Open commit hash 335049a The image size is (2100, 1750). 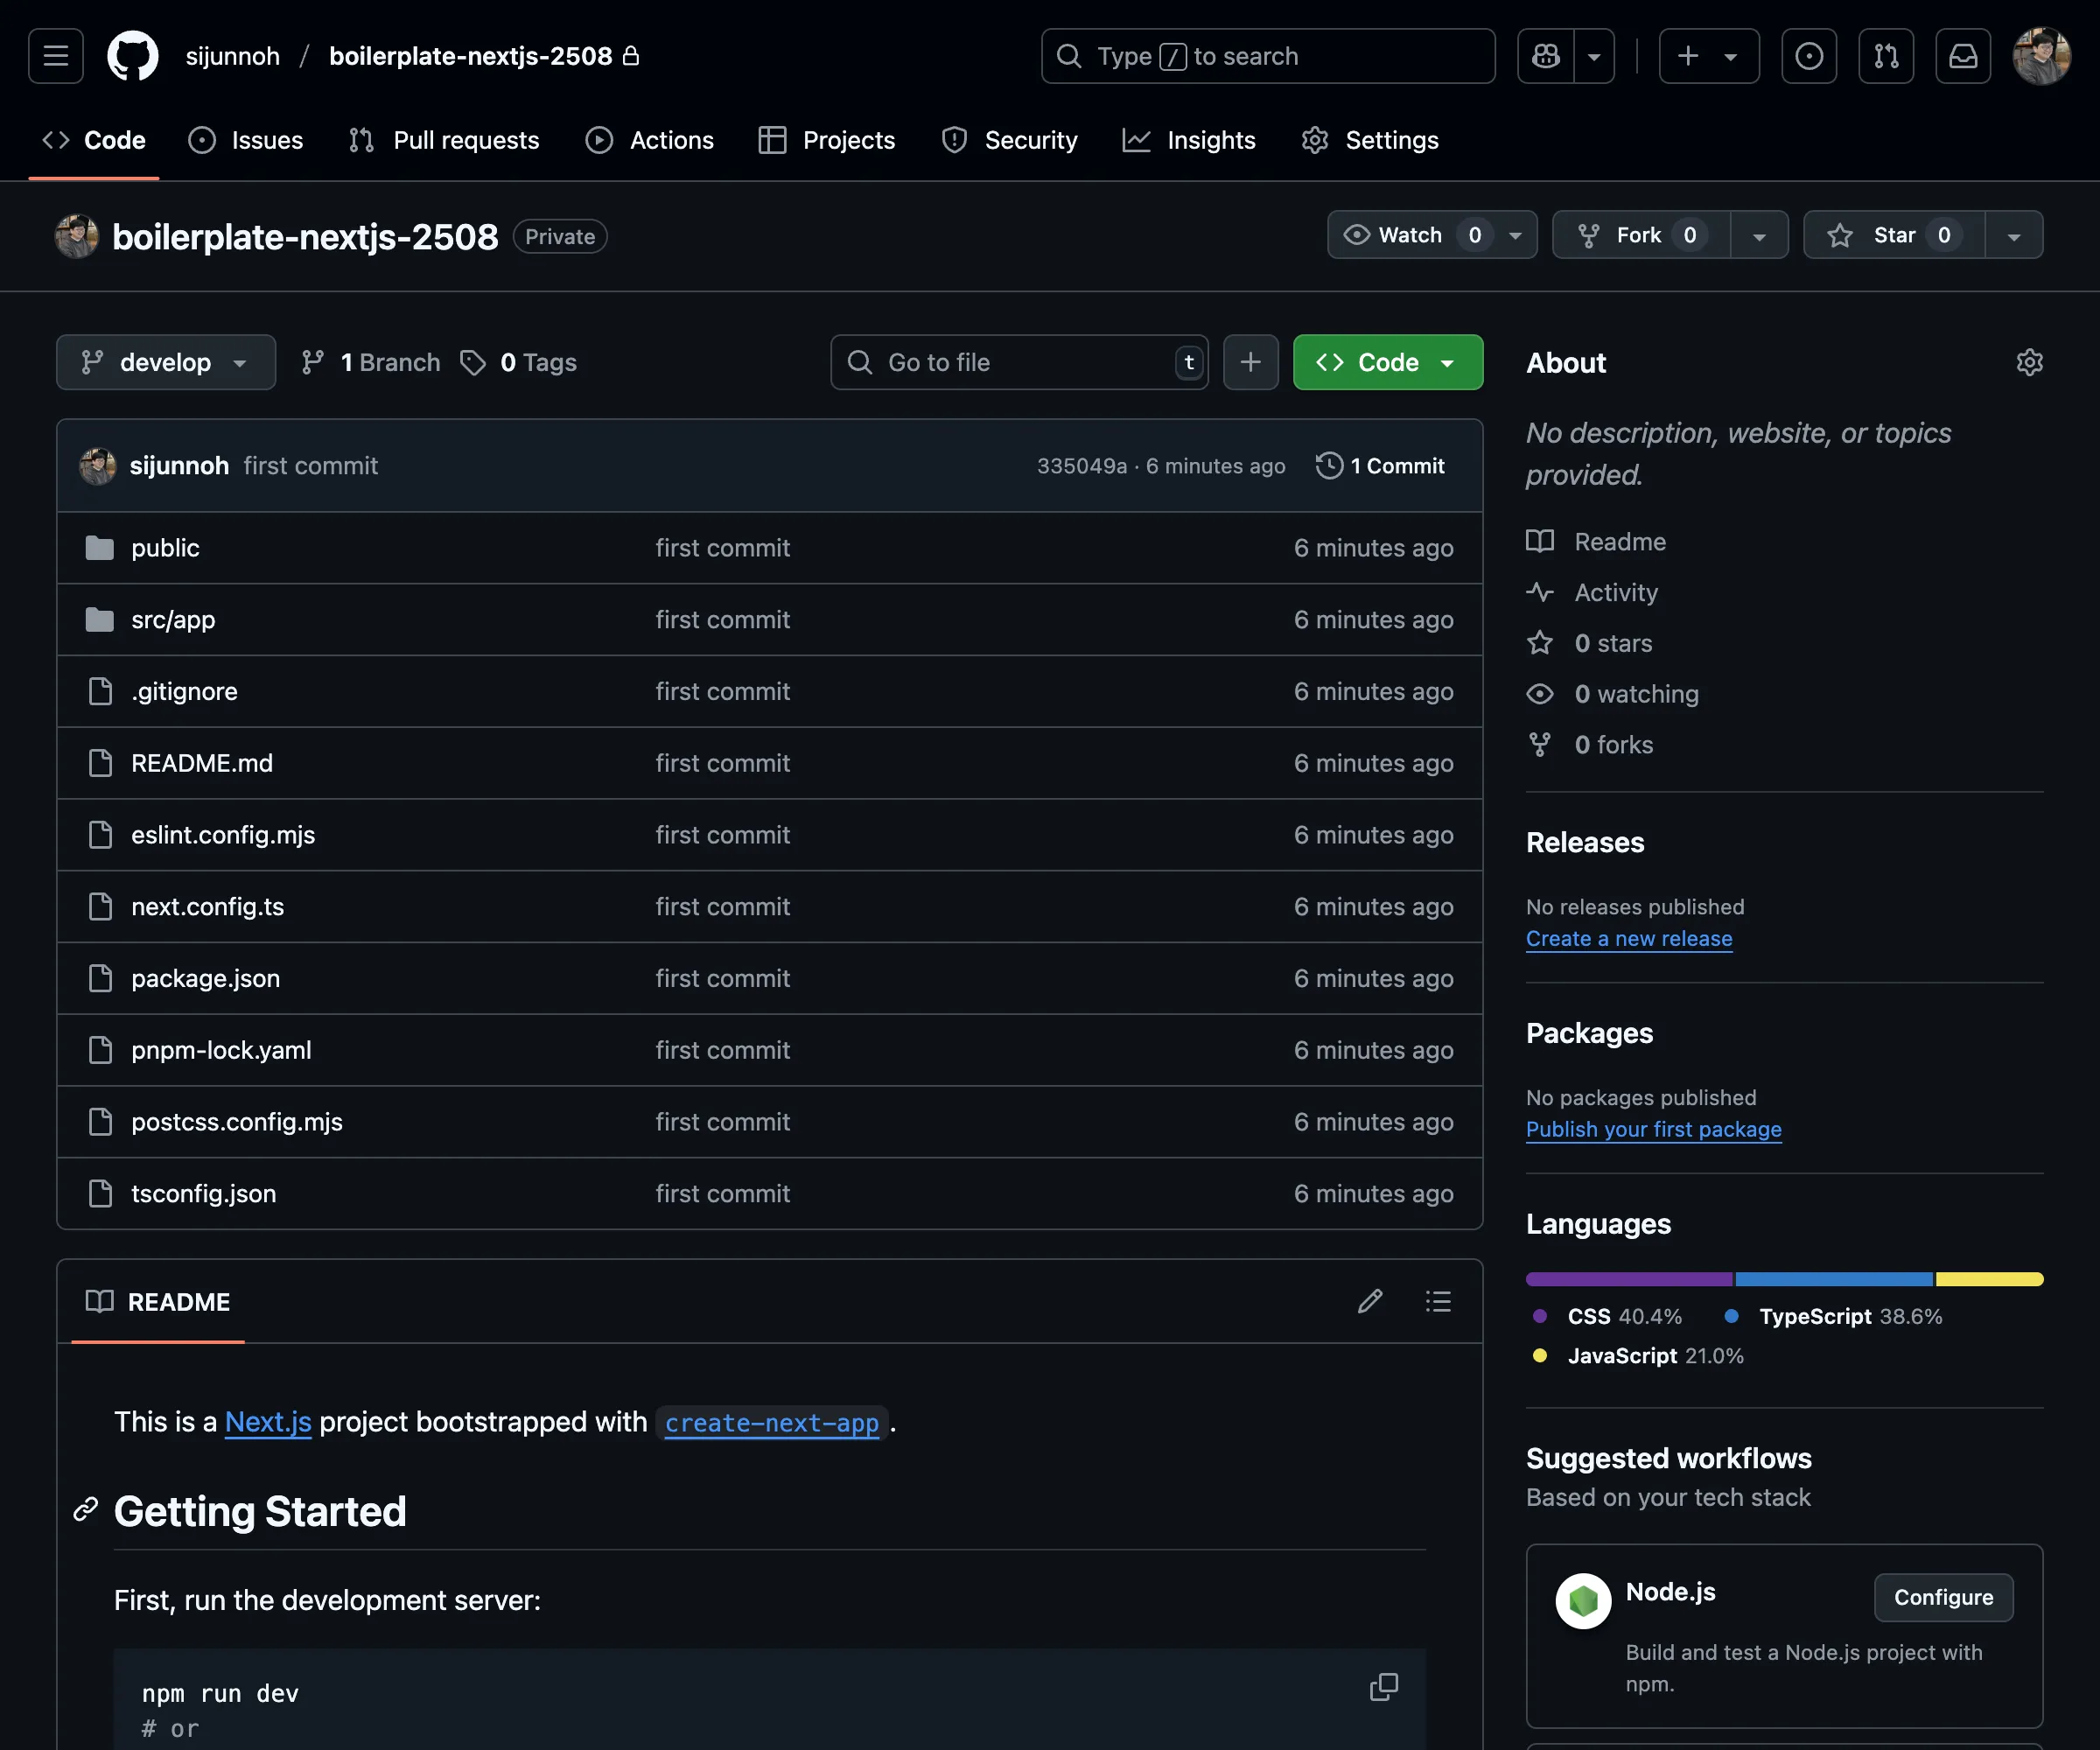click(x=1081, y=466)
